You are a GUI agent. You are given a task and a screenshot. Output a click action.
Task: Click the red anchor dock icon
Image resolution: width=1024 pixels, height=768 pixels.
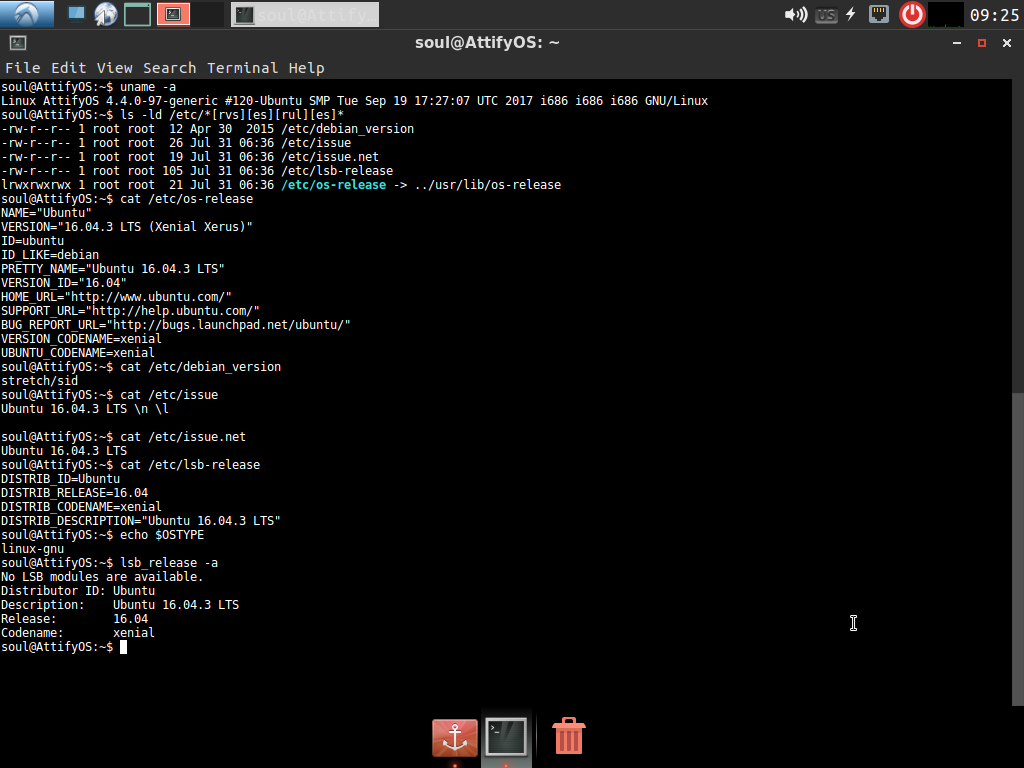tap(455, 737)
